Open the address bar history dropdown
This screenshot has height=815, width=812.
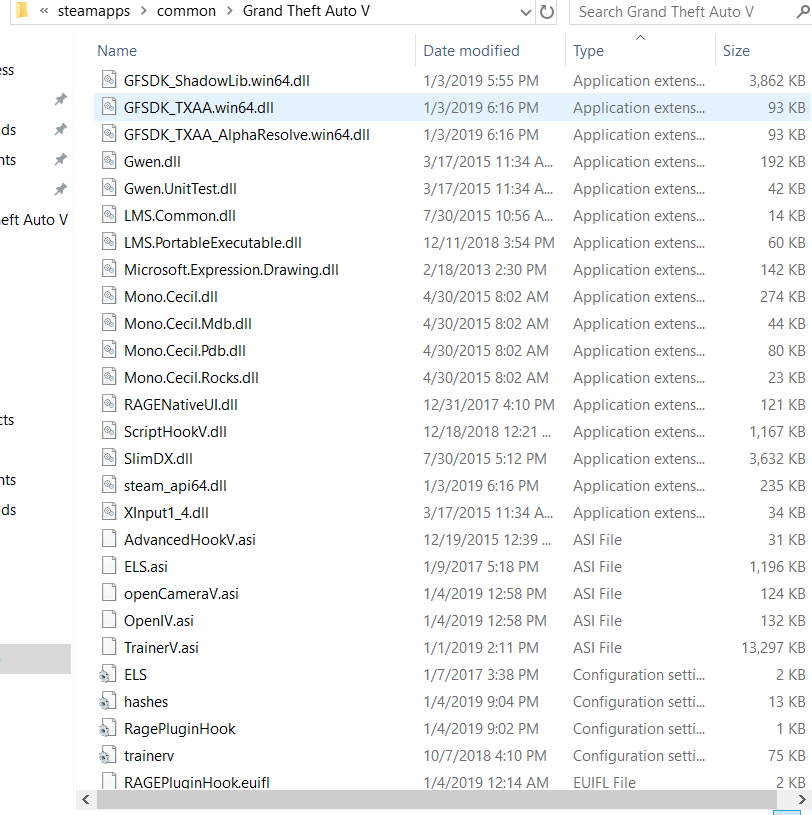[526, 12]
